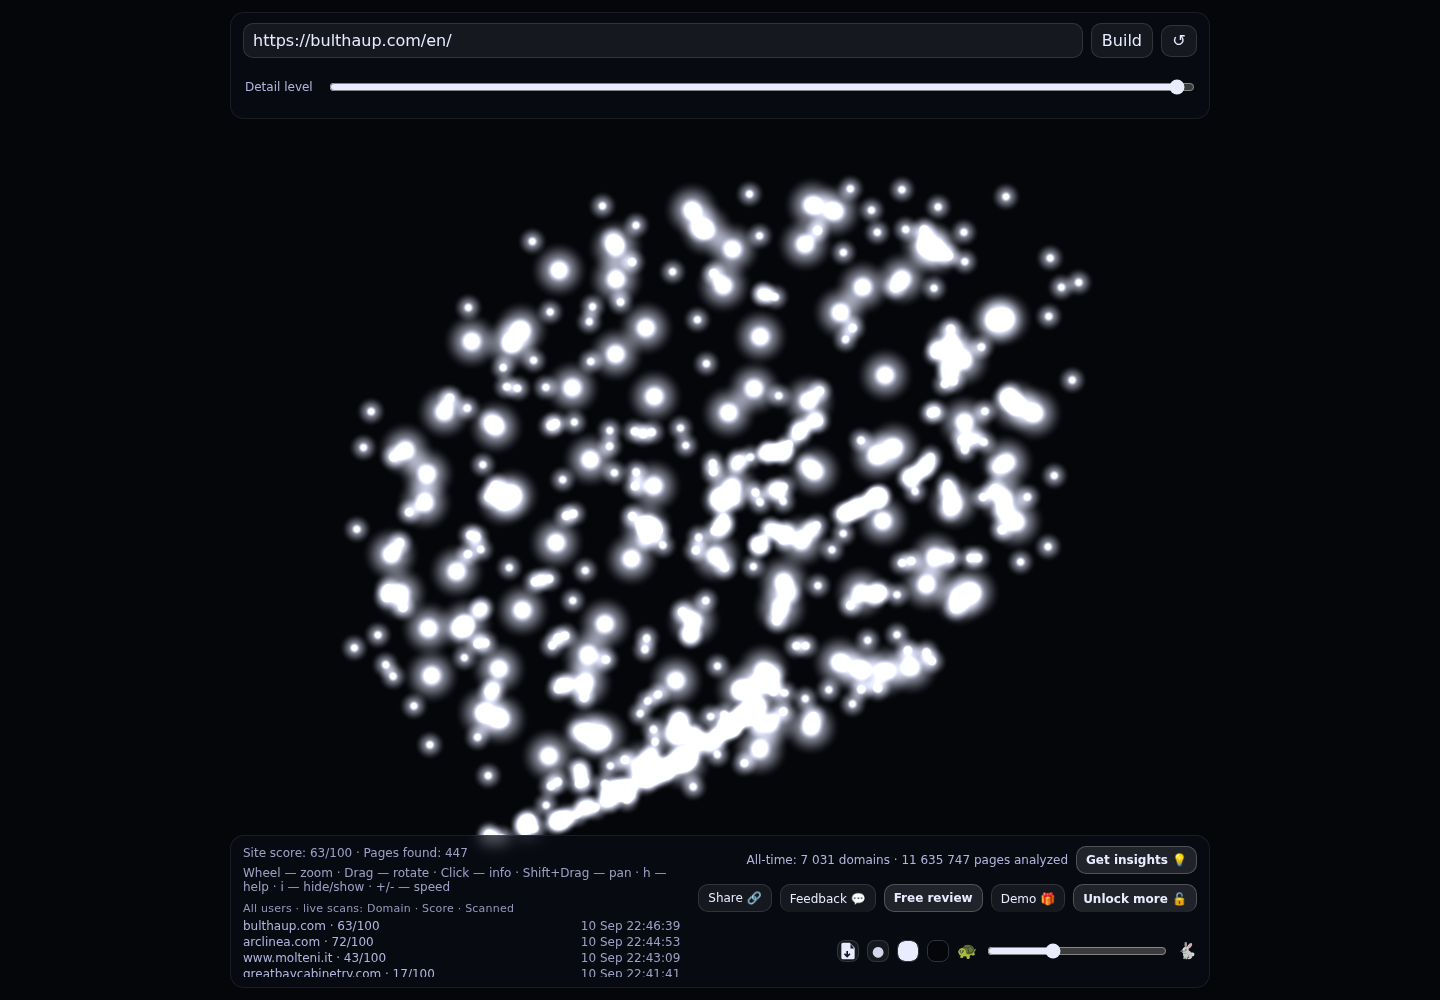The height and width of the screenshot is (1000, 1440).
Task: Select the white color swatch
Action: [908, 951]
